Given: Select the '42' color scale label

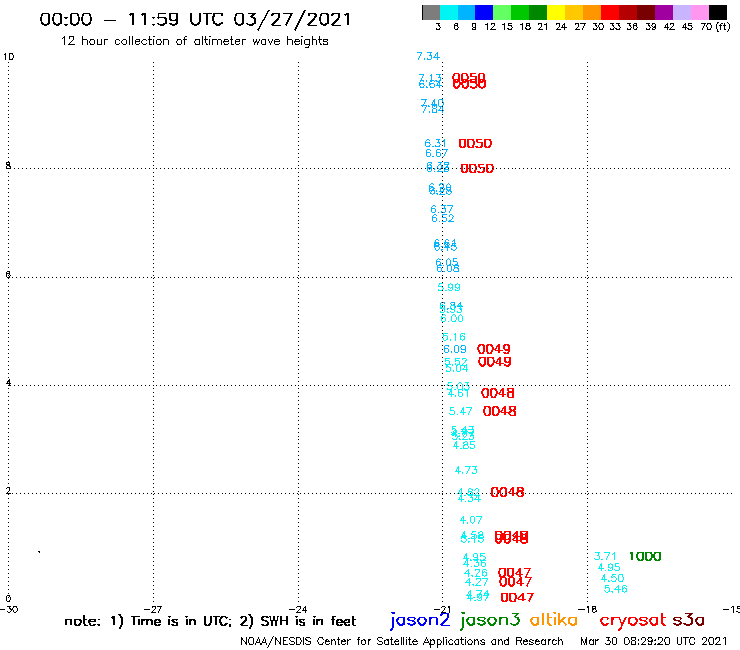Looking at the screenshot, I should [669, 27].
